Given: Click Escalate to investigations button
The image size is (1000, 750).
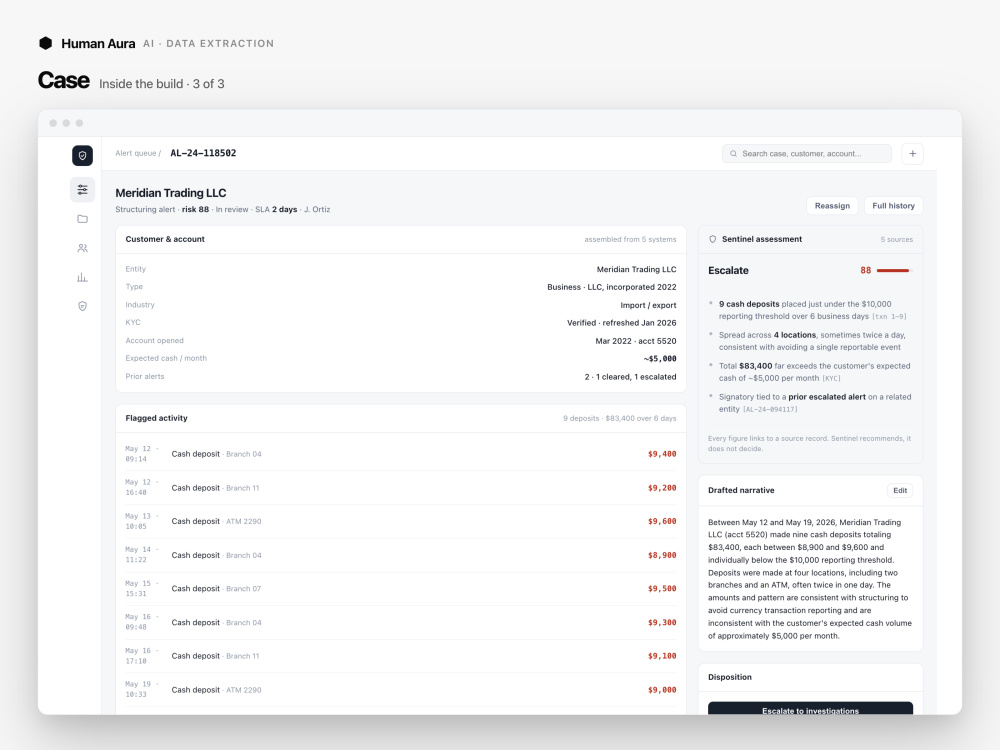Looking at the screenshot, I should click(x=810, y=708).
